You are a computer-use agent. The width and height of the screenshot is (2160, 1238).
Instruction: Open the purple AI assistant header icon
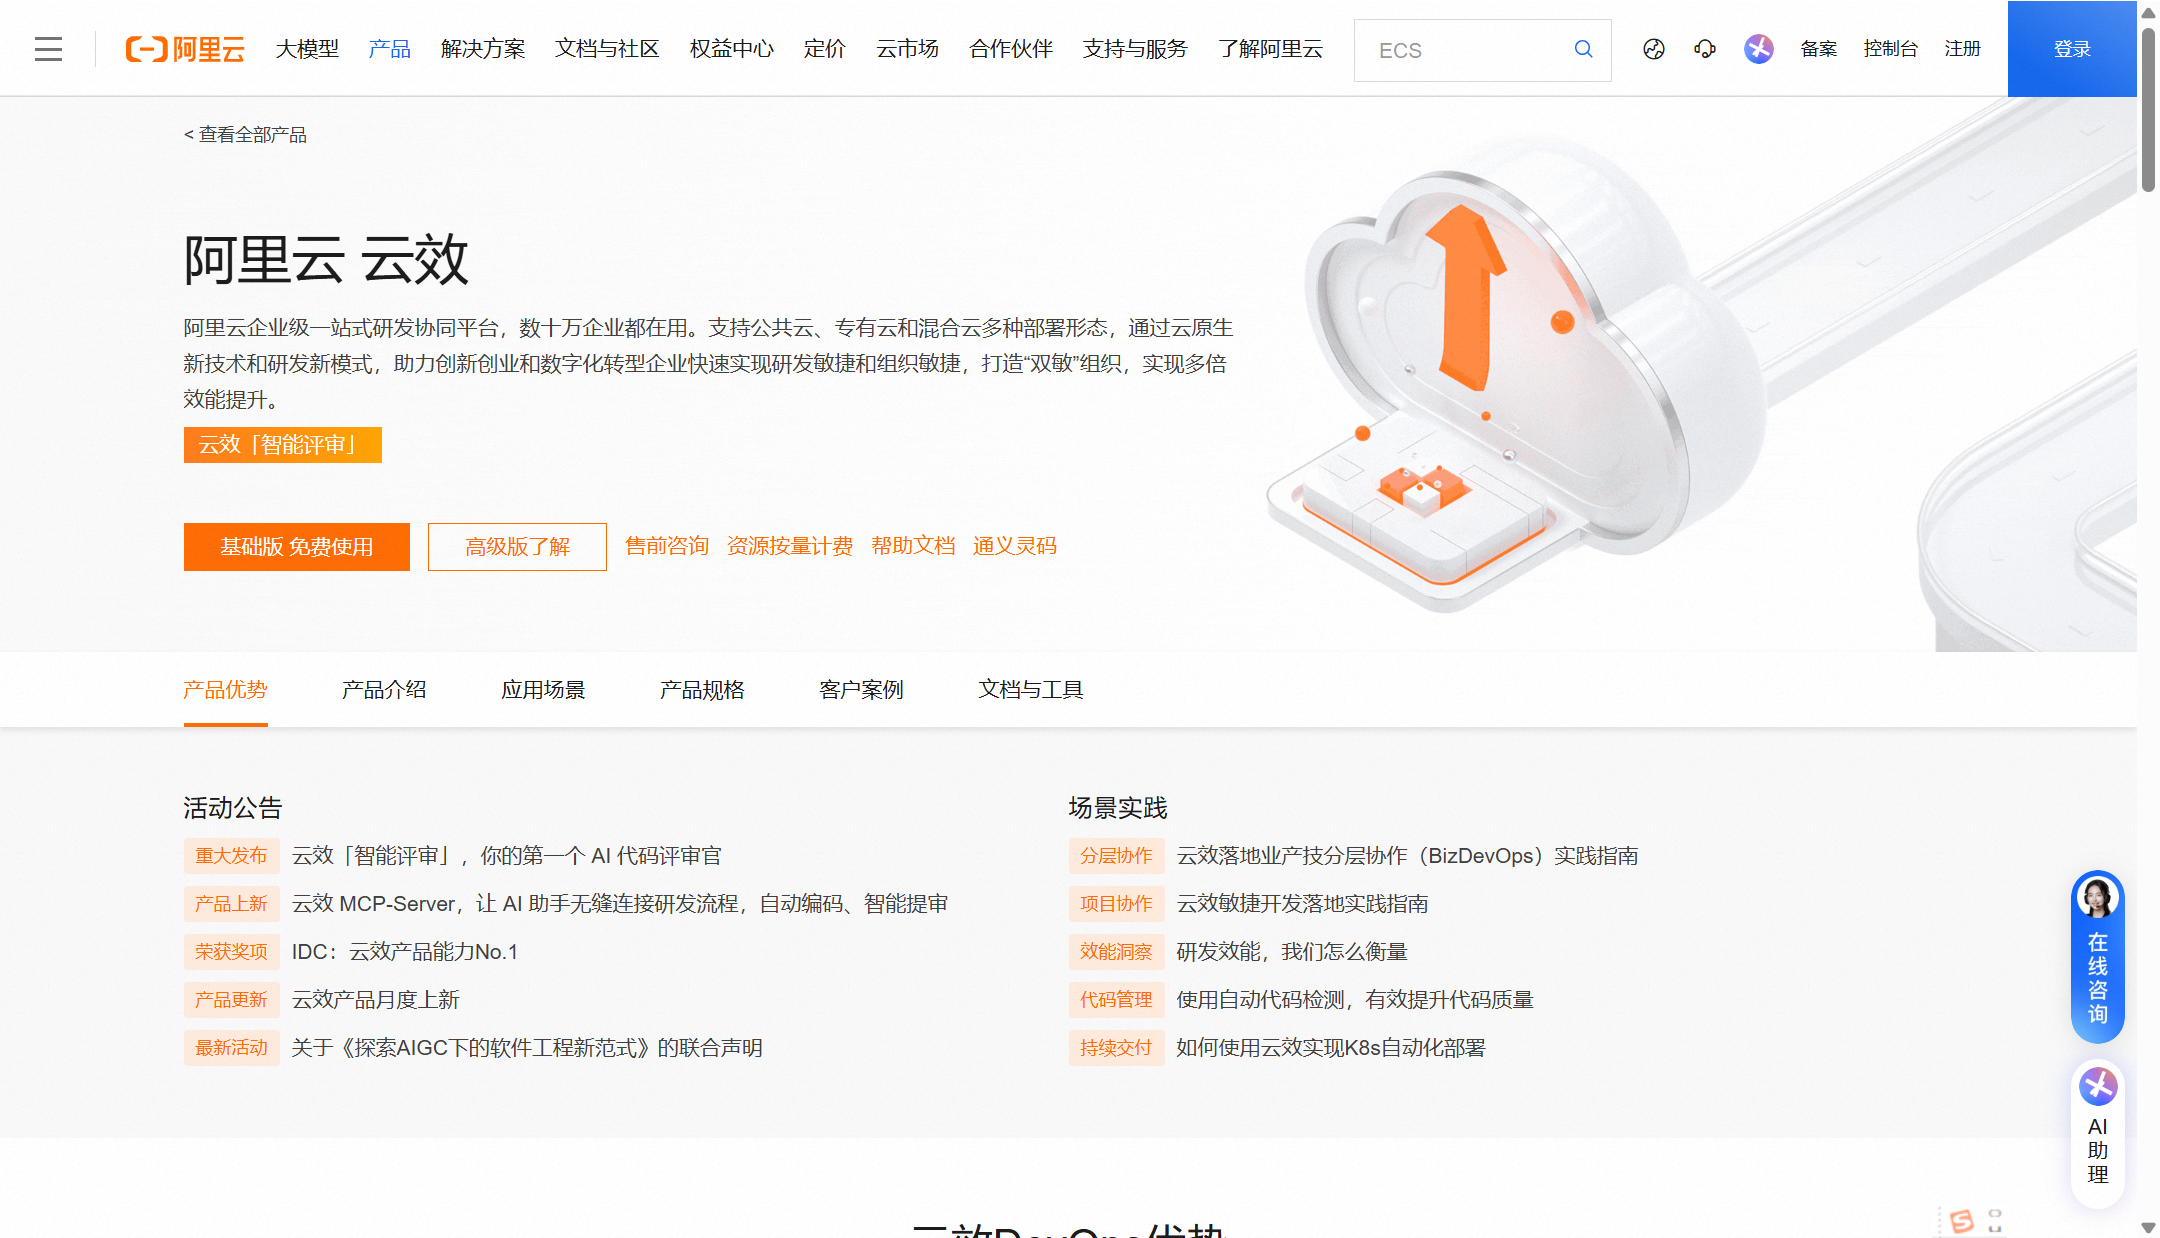pyautogui.click(x=1758, y=49)
